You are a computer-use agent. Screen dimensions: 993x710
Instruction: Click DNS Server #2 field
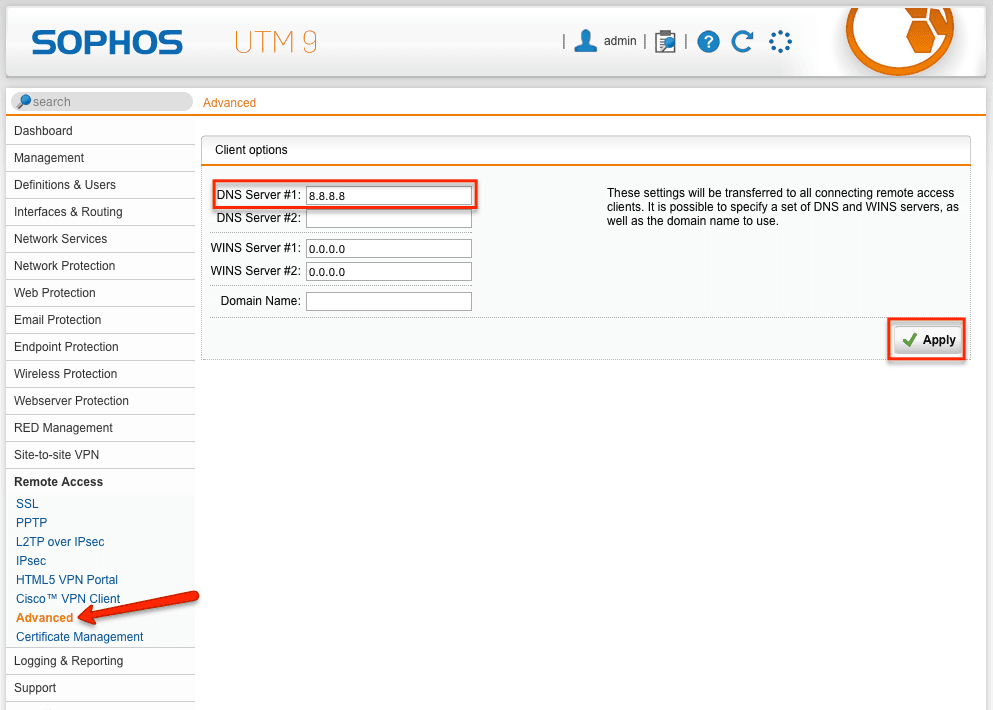389,219
